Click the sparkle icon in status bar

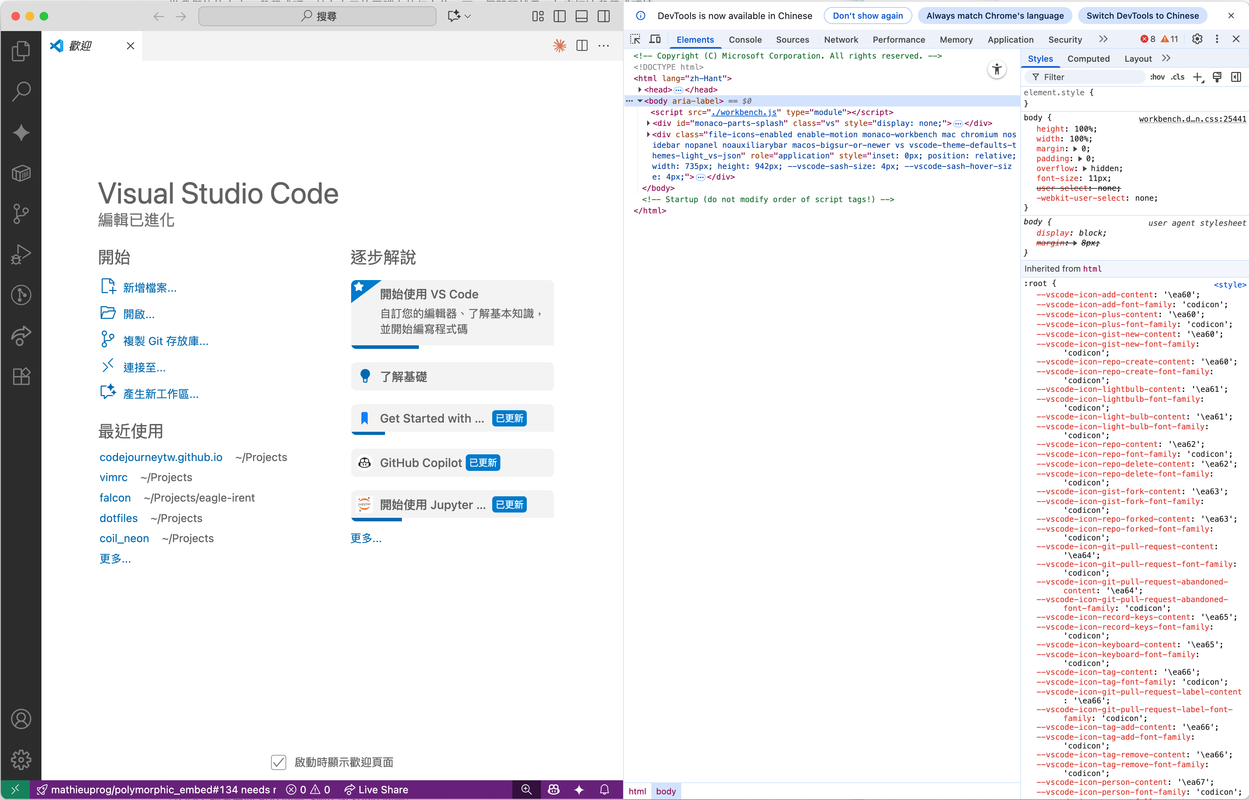pyautogui.click(x=579, y=790)
